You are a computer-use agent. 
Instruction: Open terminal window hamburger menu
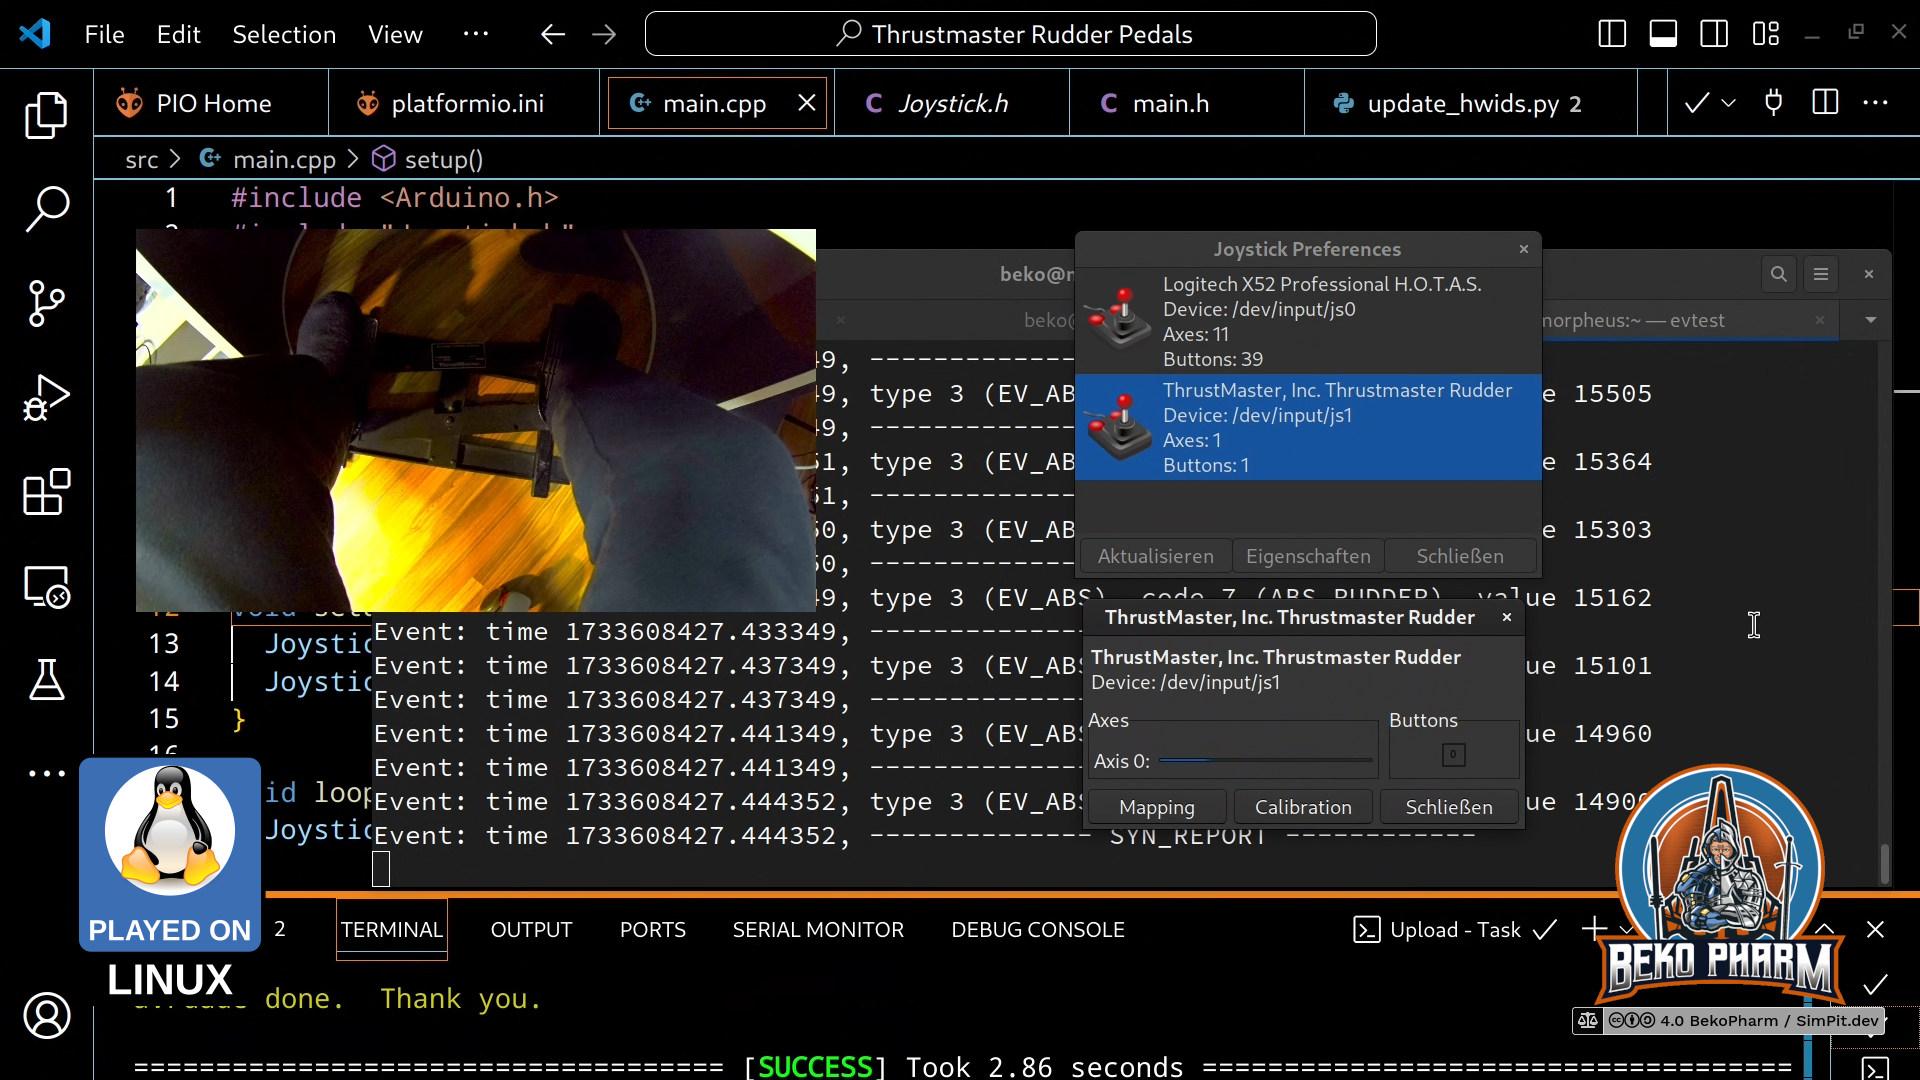pyautogui.click(x=1821, y=274)
